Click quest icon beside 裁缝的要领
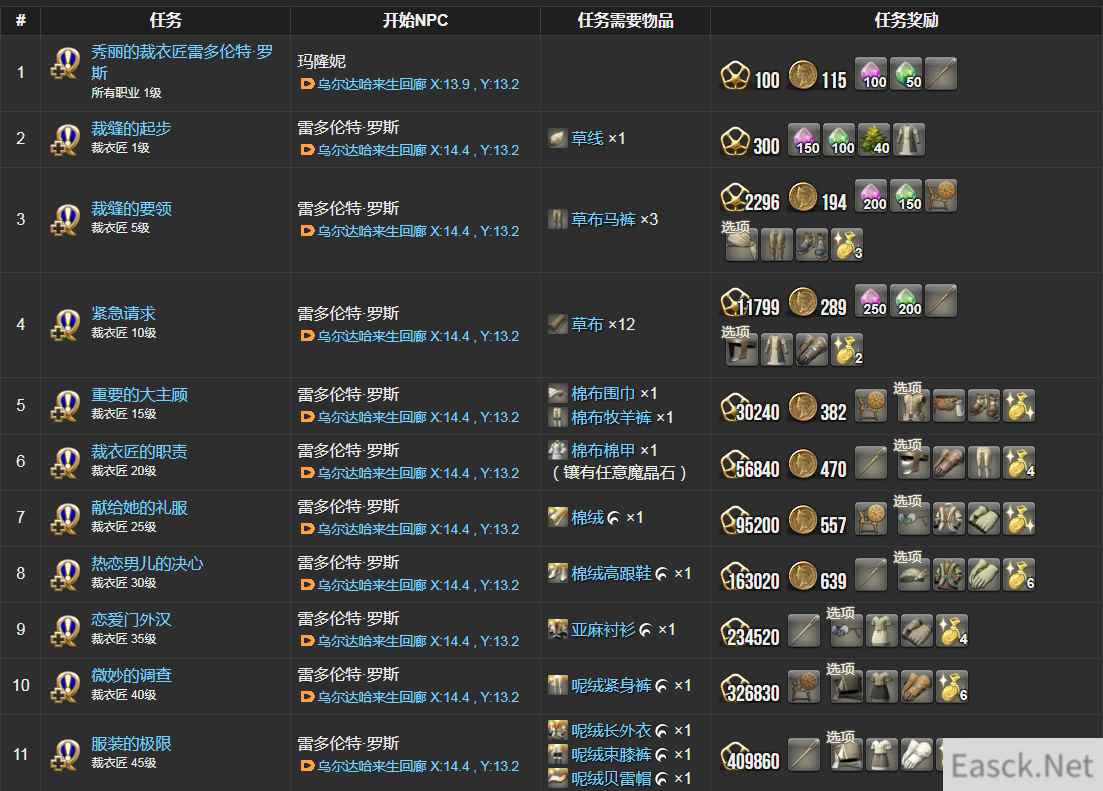1103x791 pixels. tap(65, 220)
